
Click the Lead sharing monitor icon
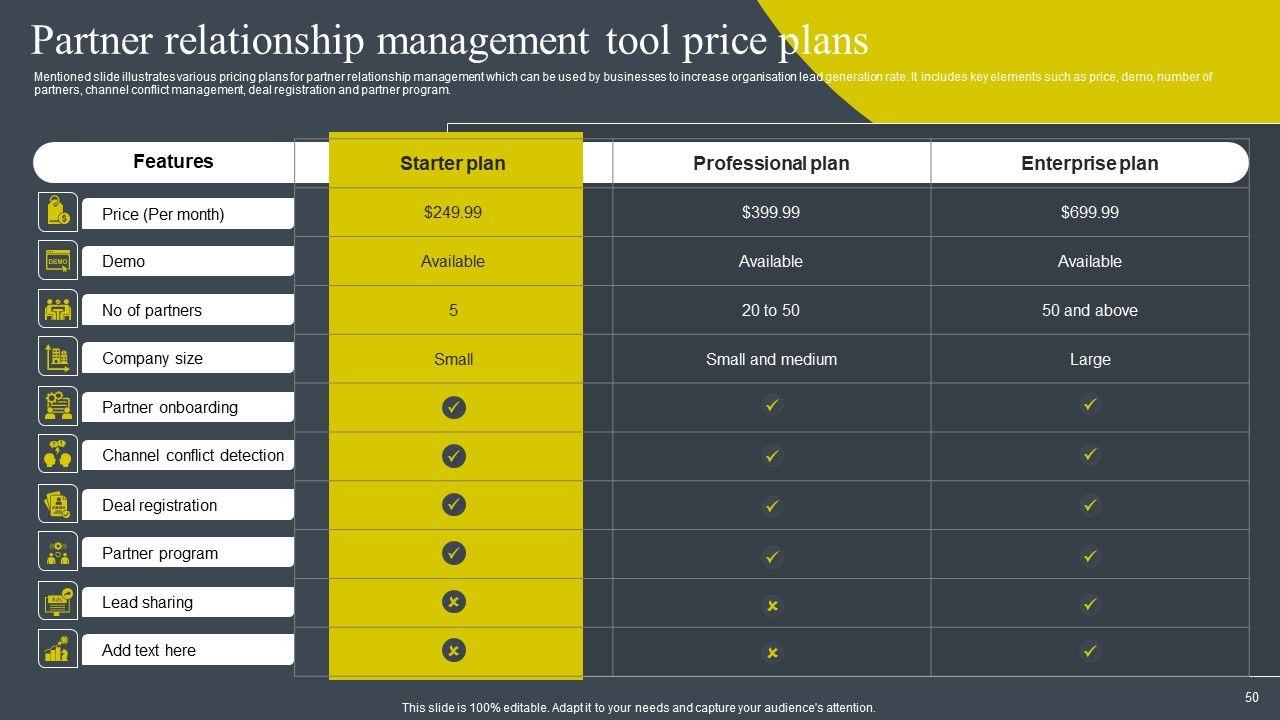[x=57, y=601]
